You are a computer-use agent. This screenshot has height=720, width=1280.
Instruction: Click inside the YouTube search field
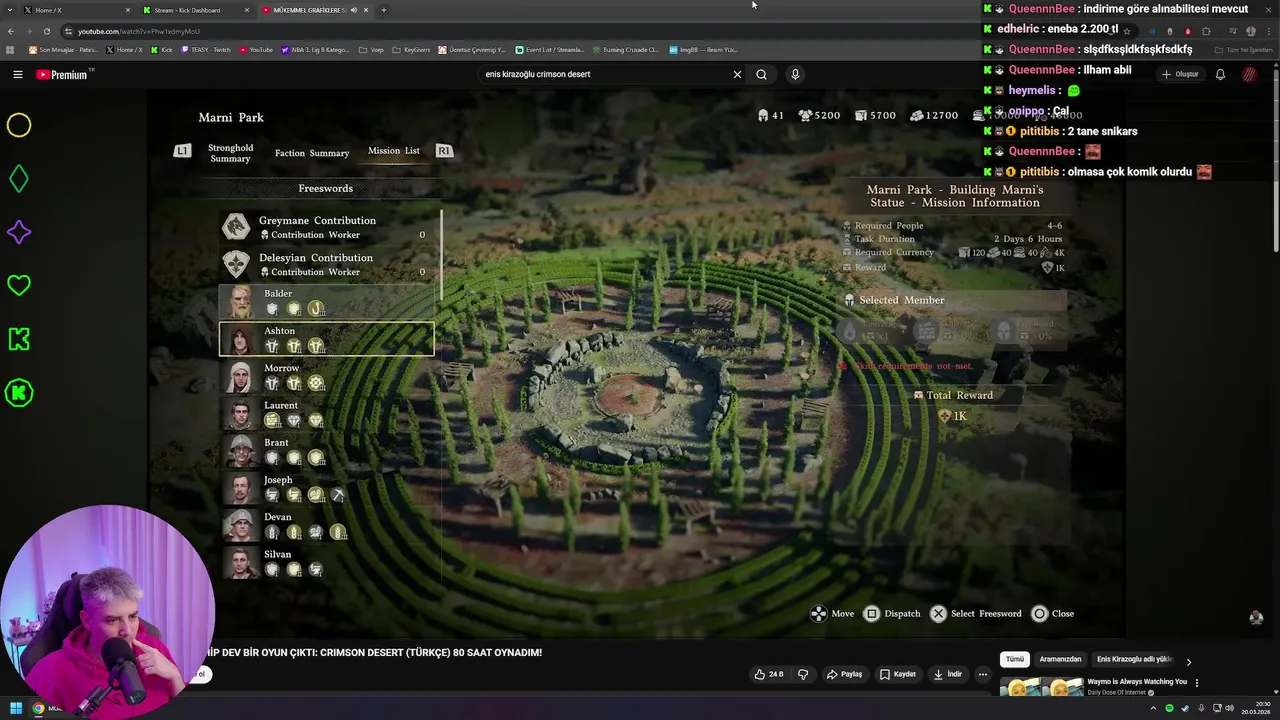click(x=605, y=74)
